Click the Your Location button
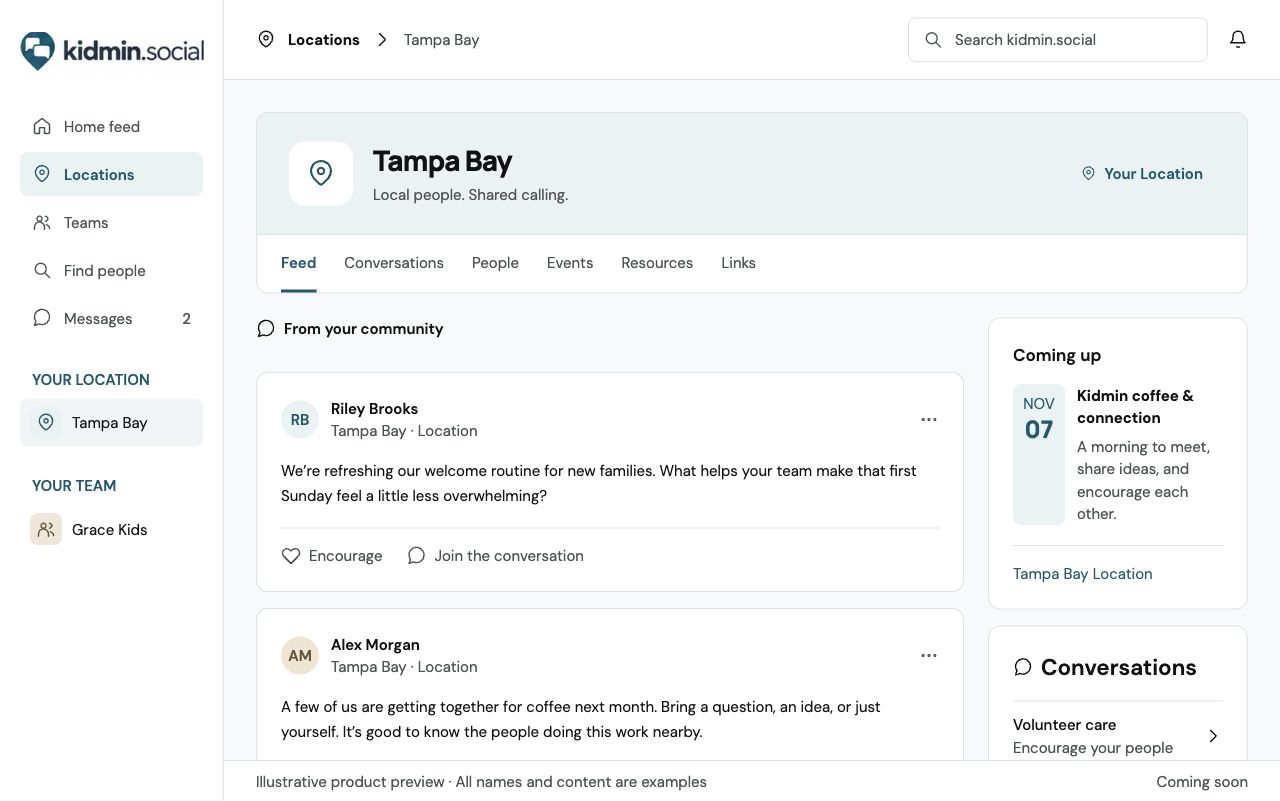1280x801 pixels. 1142,173
